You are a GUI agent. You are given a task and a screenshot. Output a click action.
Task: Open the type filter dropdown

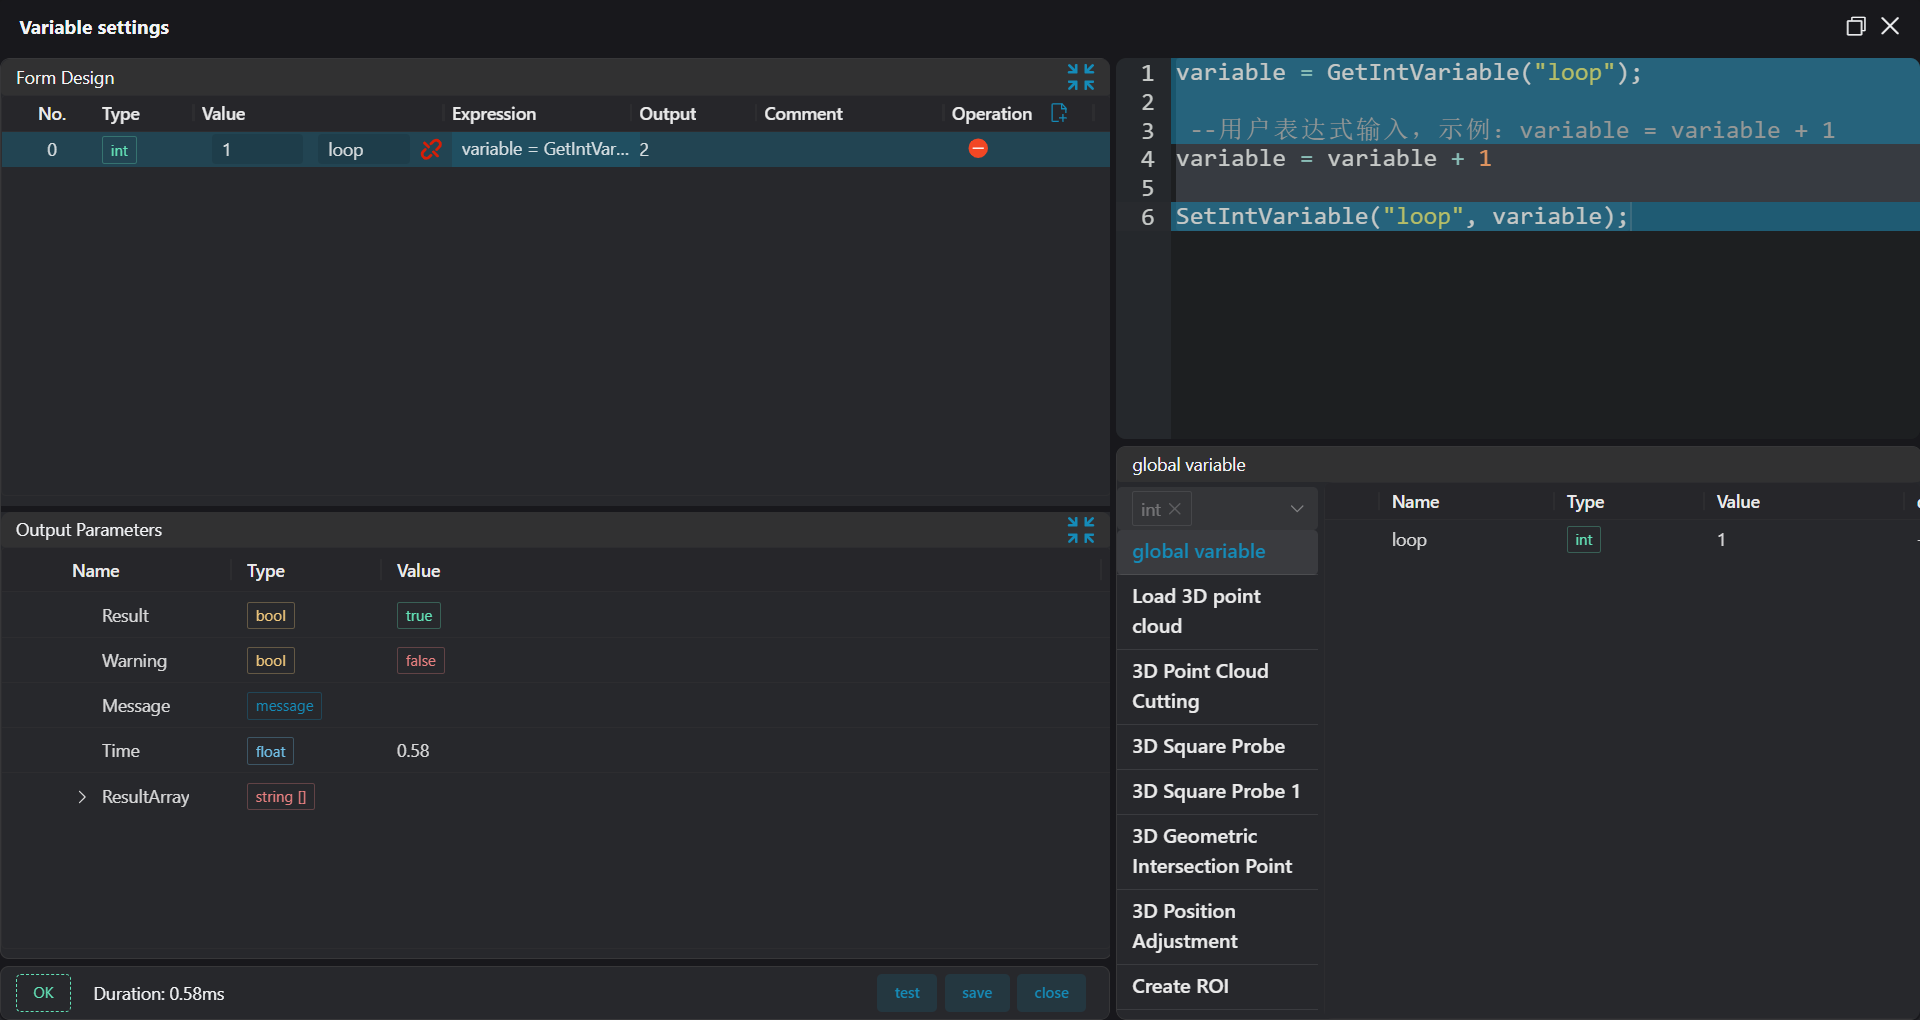point(1296,509)
